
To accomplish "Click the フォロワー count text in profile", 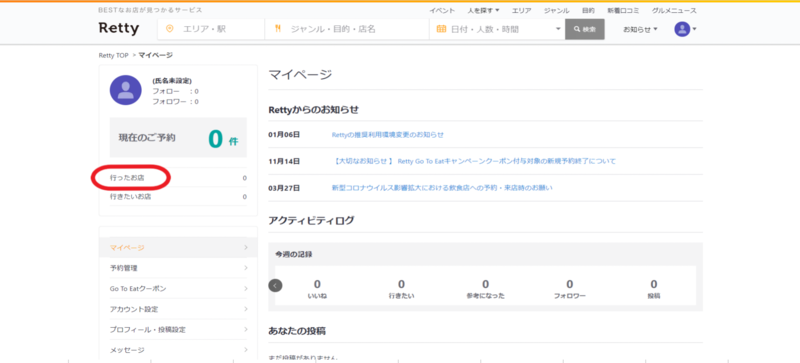I will tap(176, 102).
